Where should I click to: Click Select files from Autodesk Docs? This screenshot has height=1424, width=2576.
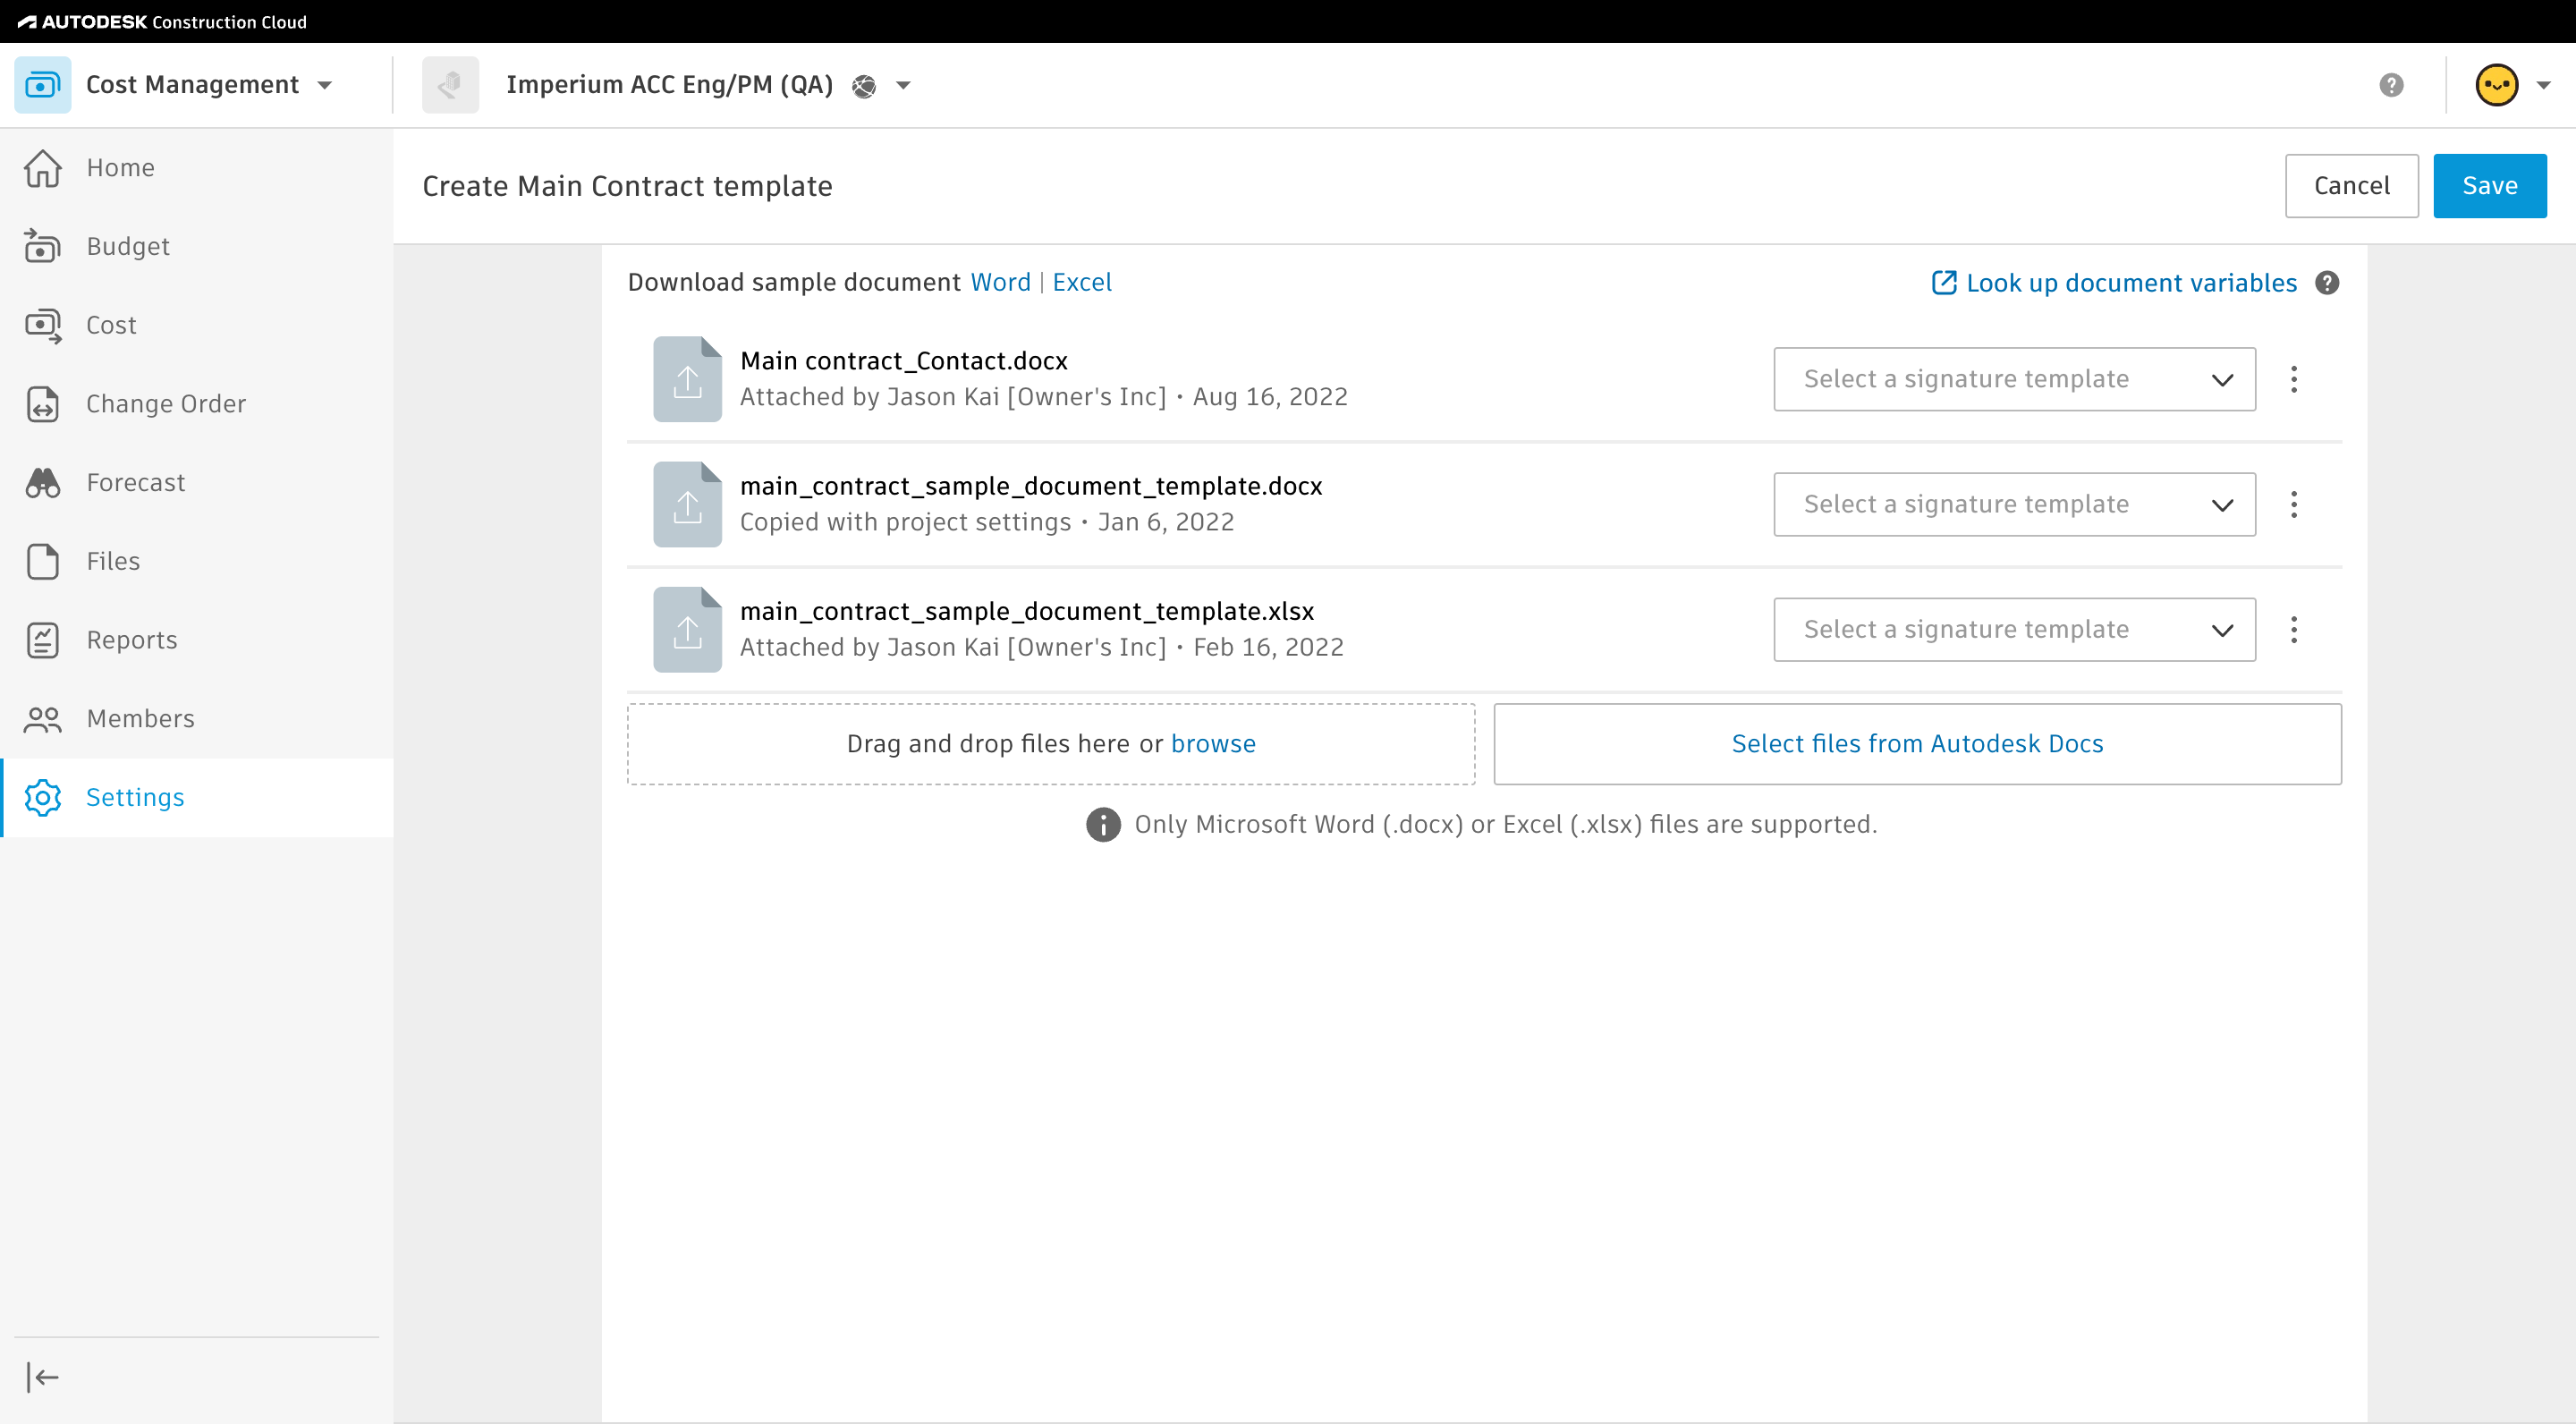[x=1917, y=743]
